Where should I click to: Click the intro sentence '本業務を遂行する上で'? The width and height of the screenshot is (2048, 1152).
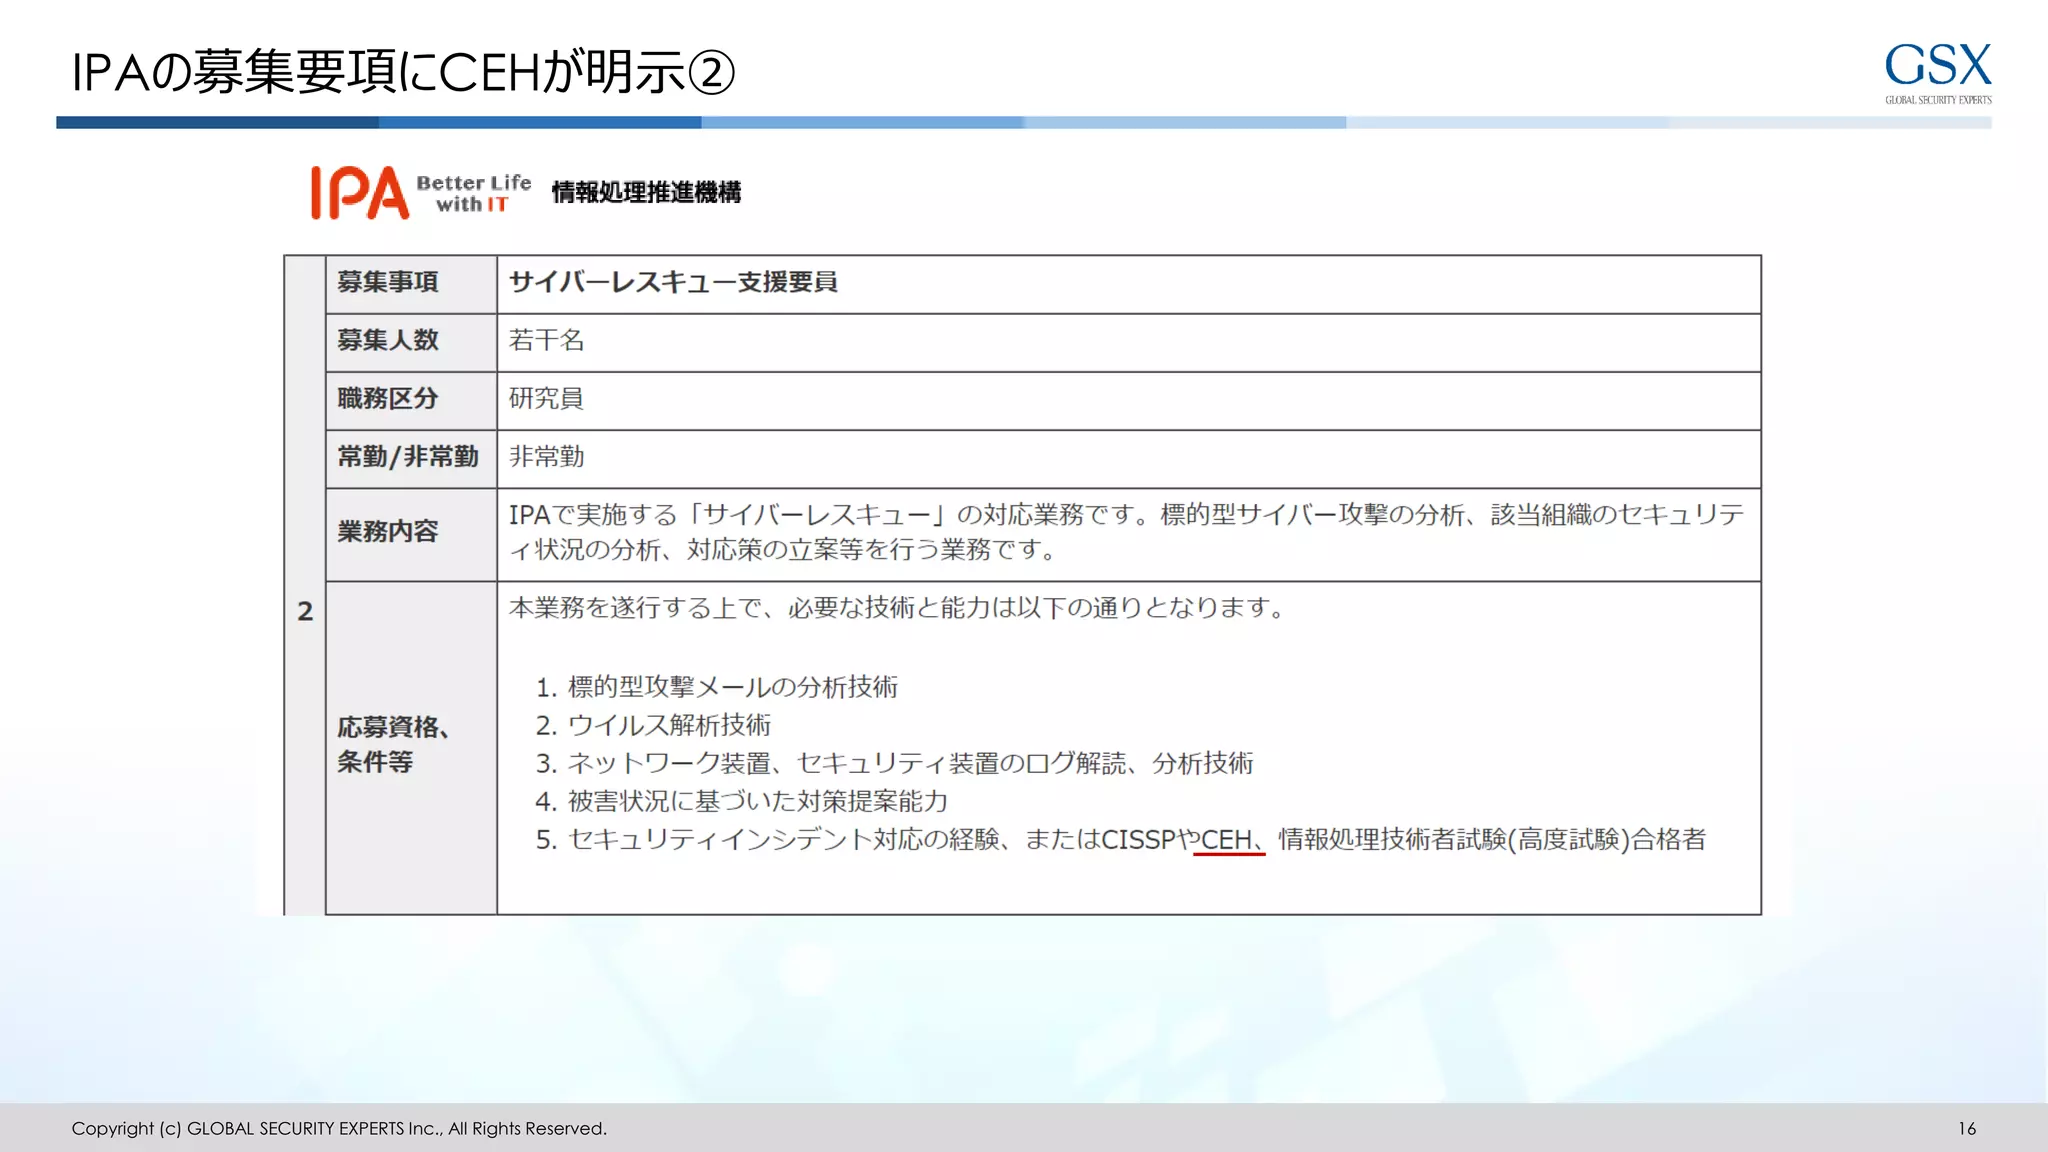(897, 608)
